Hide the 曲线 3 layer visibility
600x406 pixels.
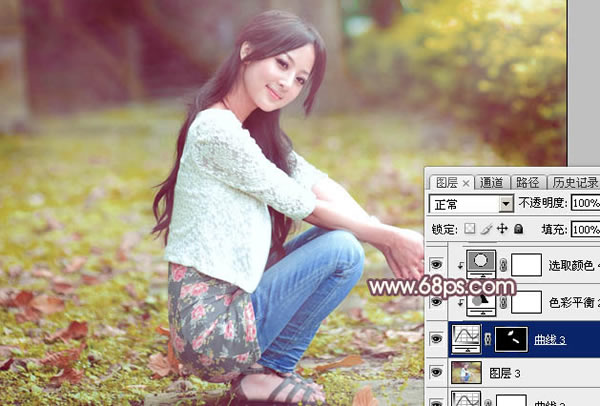pyautogui.click(x=437, y=338)
